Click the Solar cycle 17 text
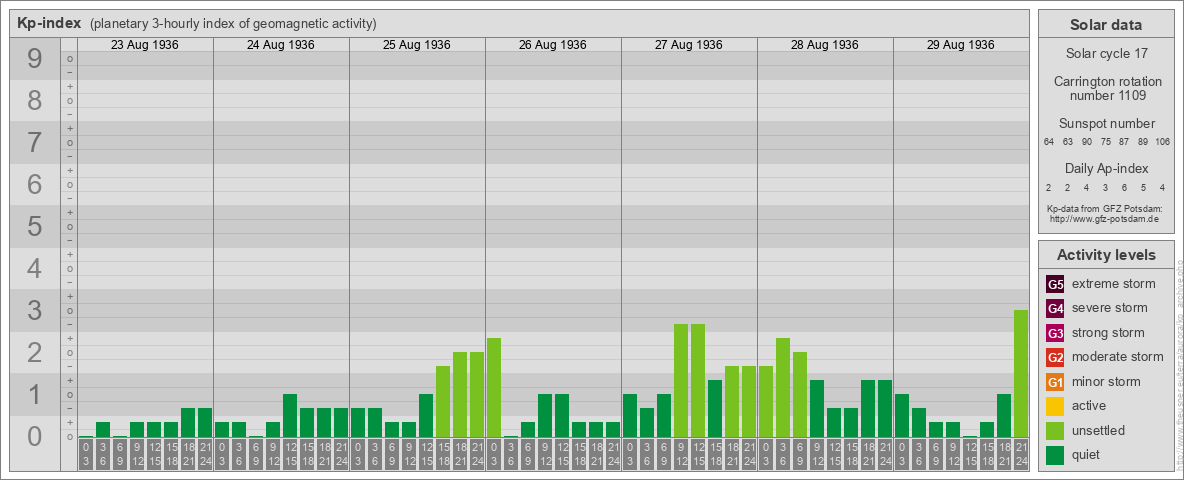The image size is (1184, 480). click(x=1105, y=54)
